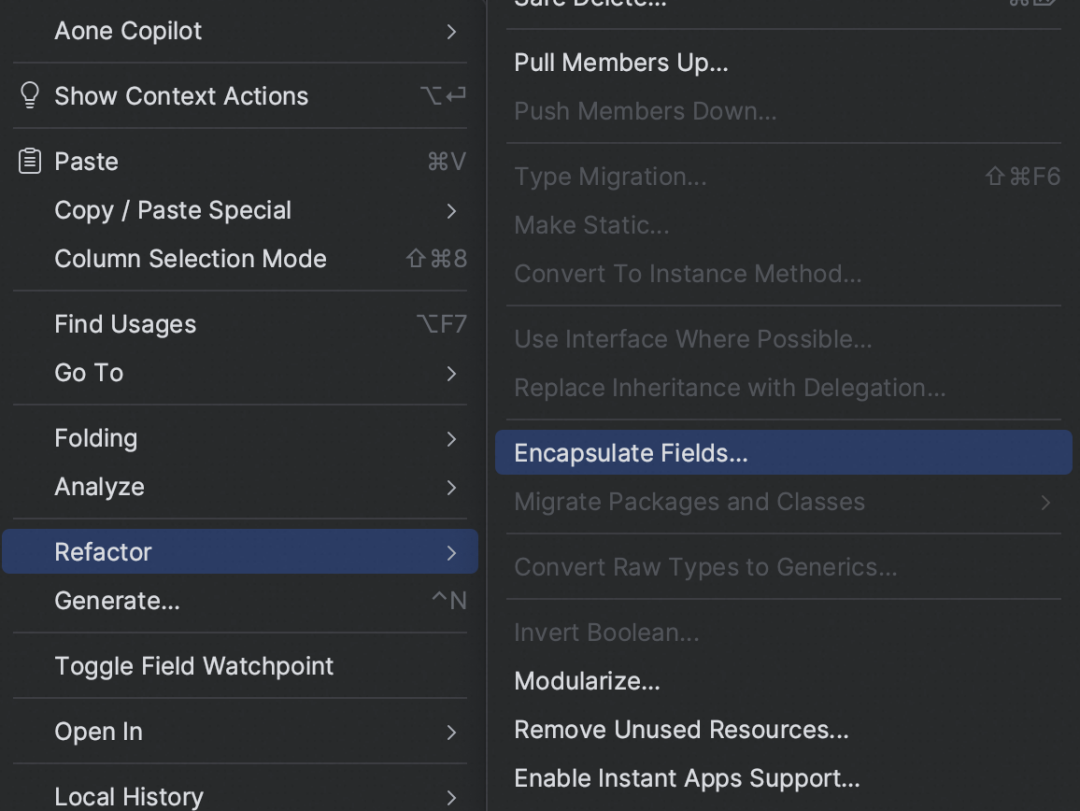Expand the chevron beside Local History
Screen dimensions: 1080x811
(451, 797)
